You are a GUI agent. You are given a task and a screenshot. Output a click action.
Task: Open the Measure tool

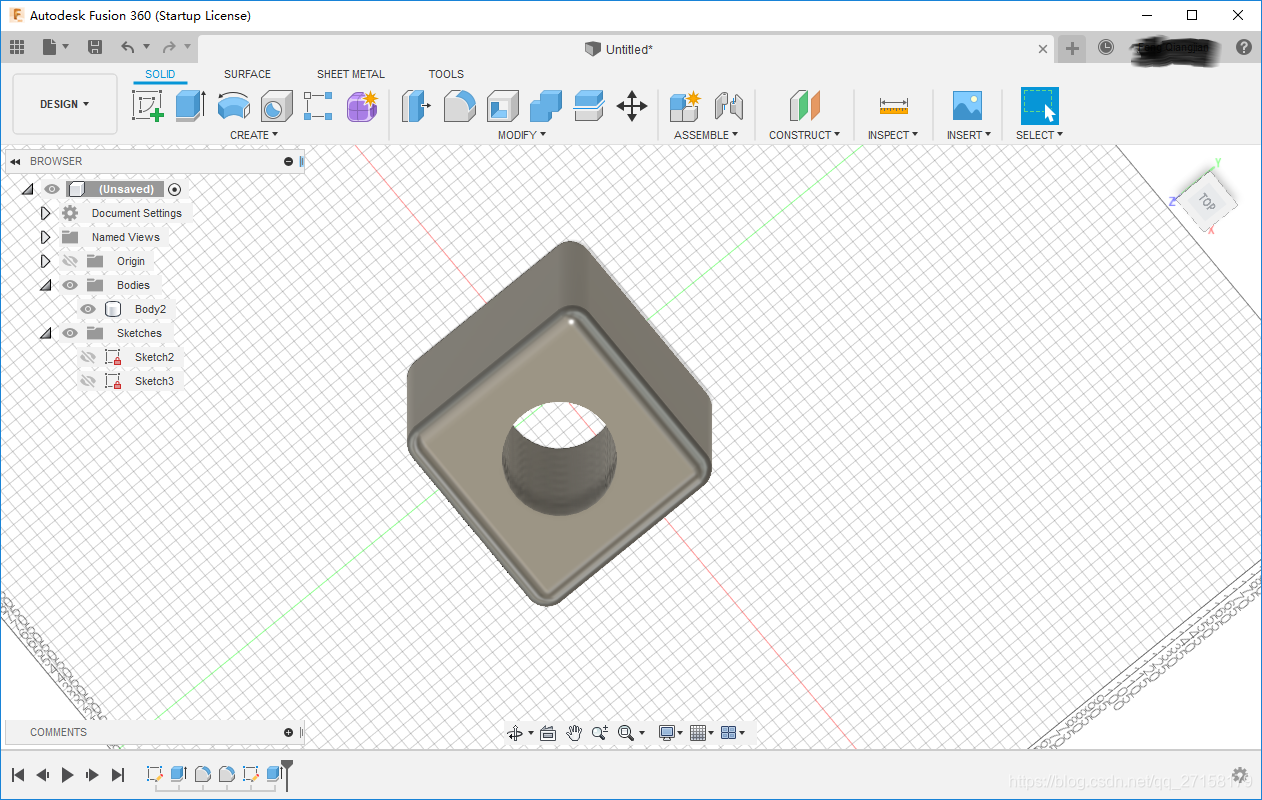[x=893, y=105]
